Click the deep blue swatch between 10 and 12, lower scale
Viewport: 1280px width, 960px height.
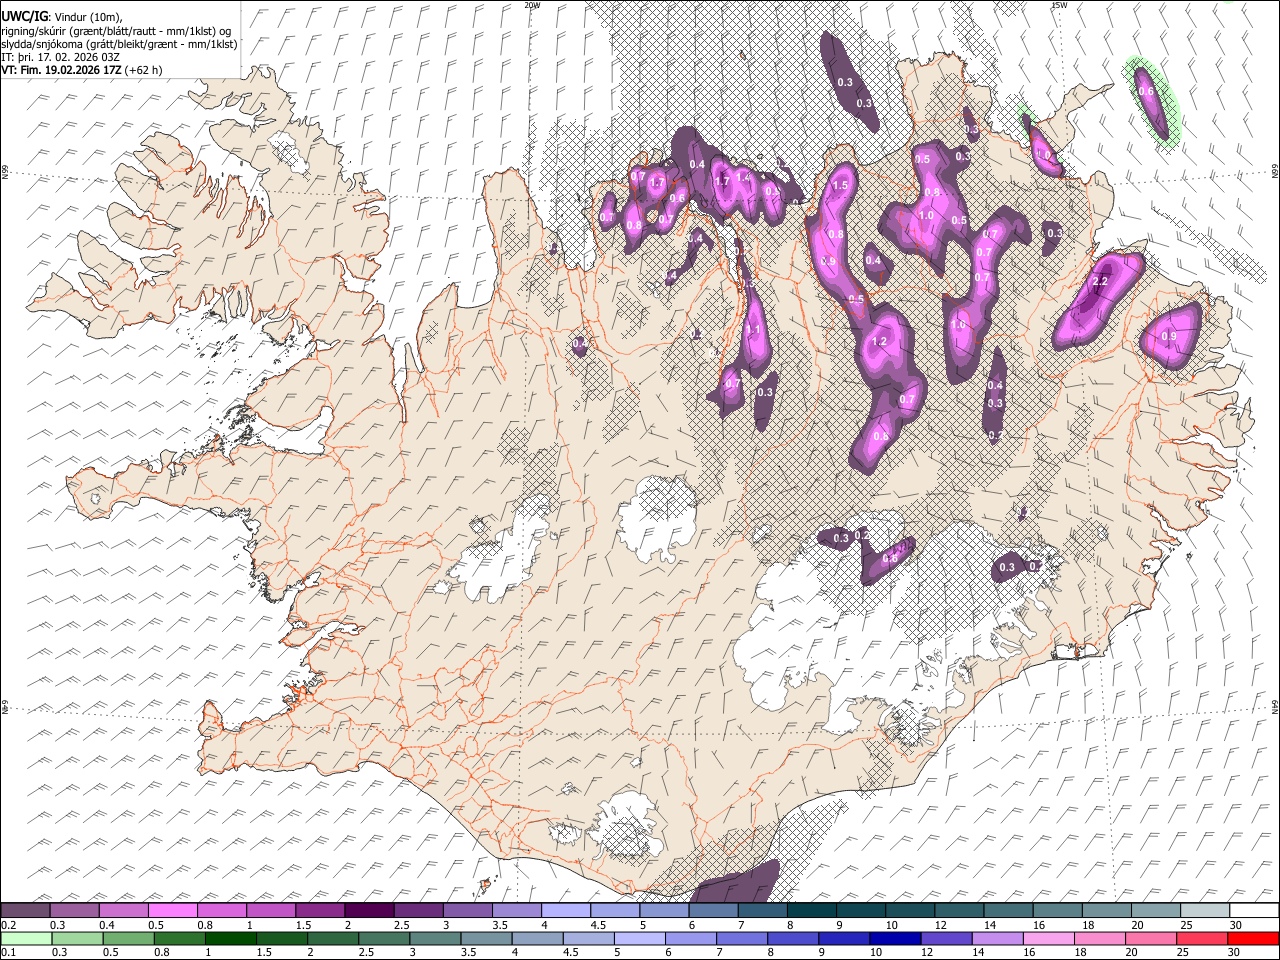coord(895,938)
